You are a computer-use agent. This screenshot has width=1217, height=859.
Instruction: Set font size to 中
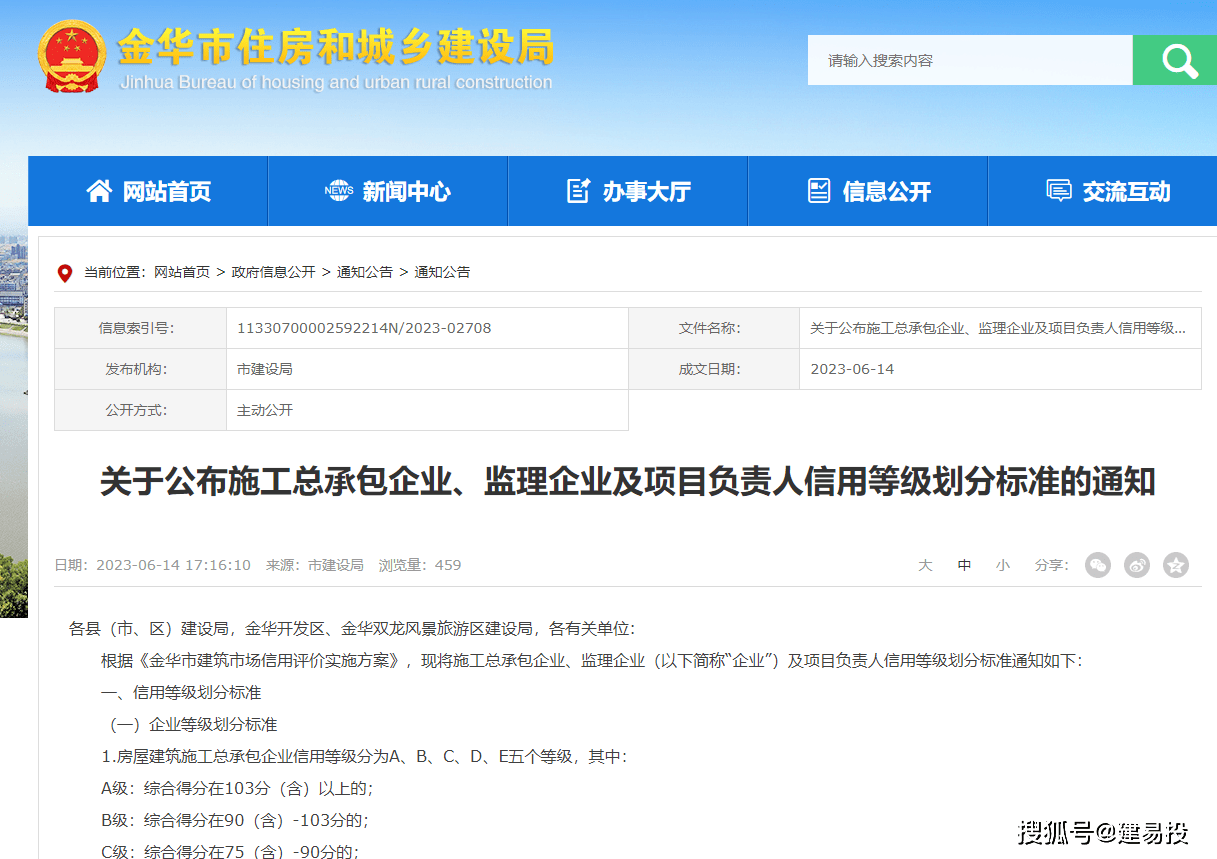pos(964,565)
